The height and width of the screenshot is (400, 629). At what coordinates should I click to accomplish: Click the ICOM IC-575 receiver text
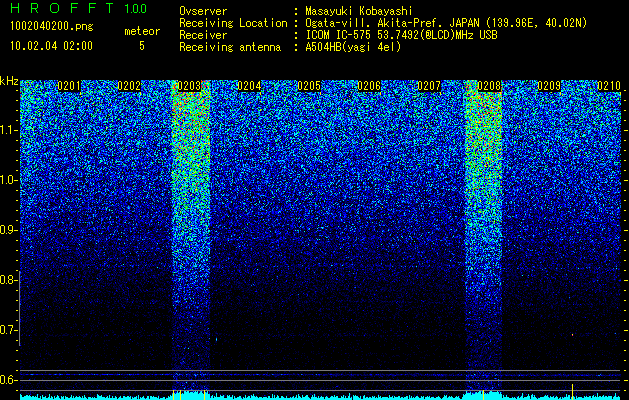click(x=401, y=35)
